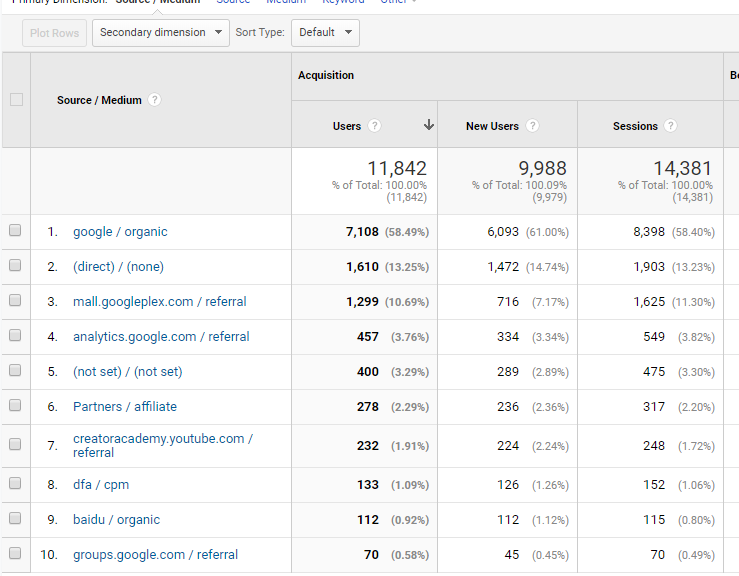The width and height of the screenshot is (739, 576).
Task: Check the baidu / organic row checkbox
Action: tap(15, 518)
